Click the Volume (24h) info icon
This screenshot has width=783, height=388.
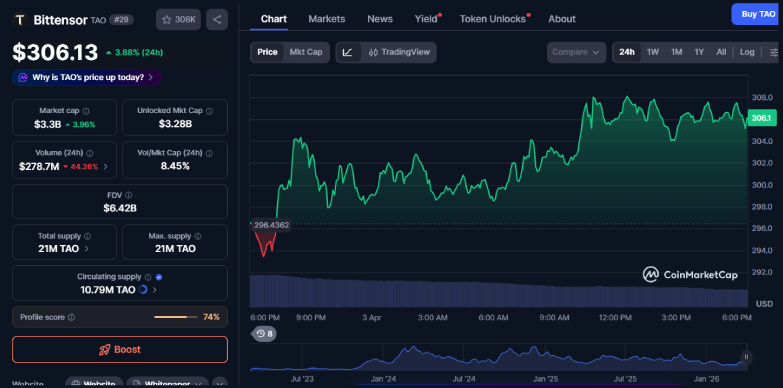(x=89, y=153)
